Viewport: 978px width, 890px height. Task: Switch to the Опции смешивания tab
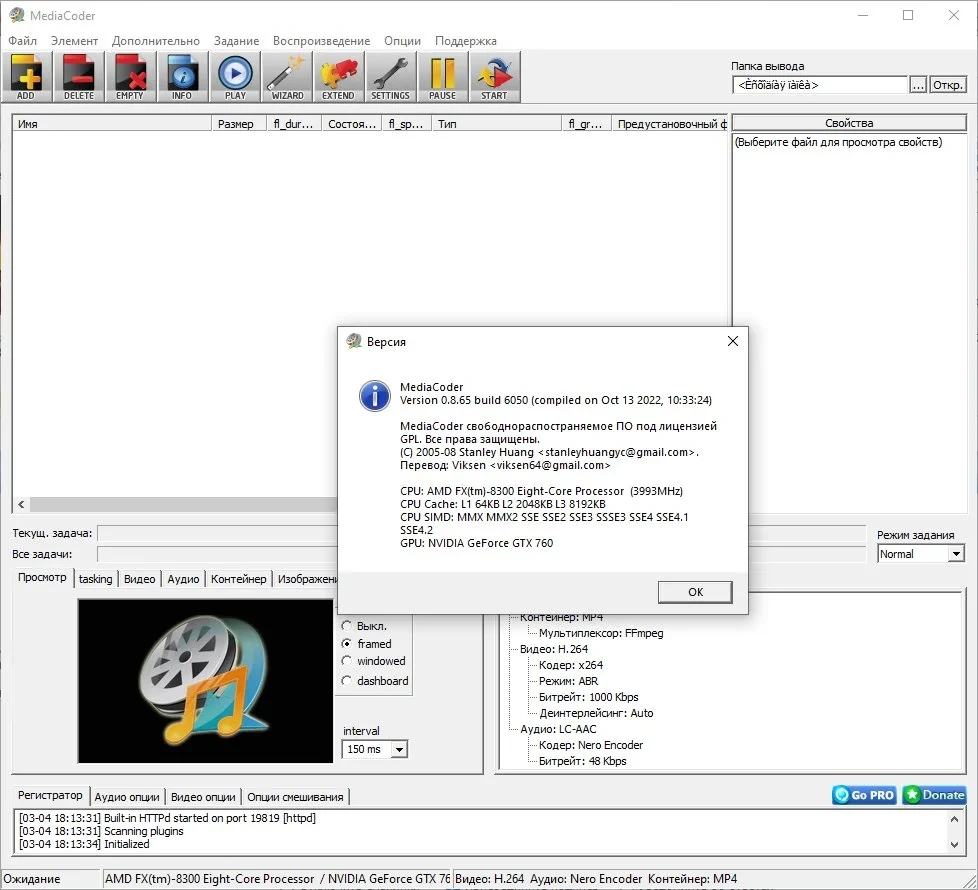click(x=296, y=797)
